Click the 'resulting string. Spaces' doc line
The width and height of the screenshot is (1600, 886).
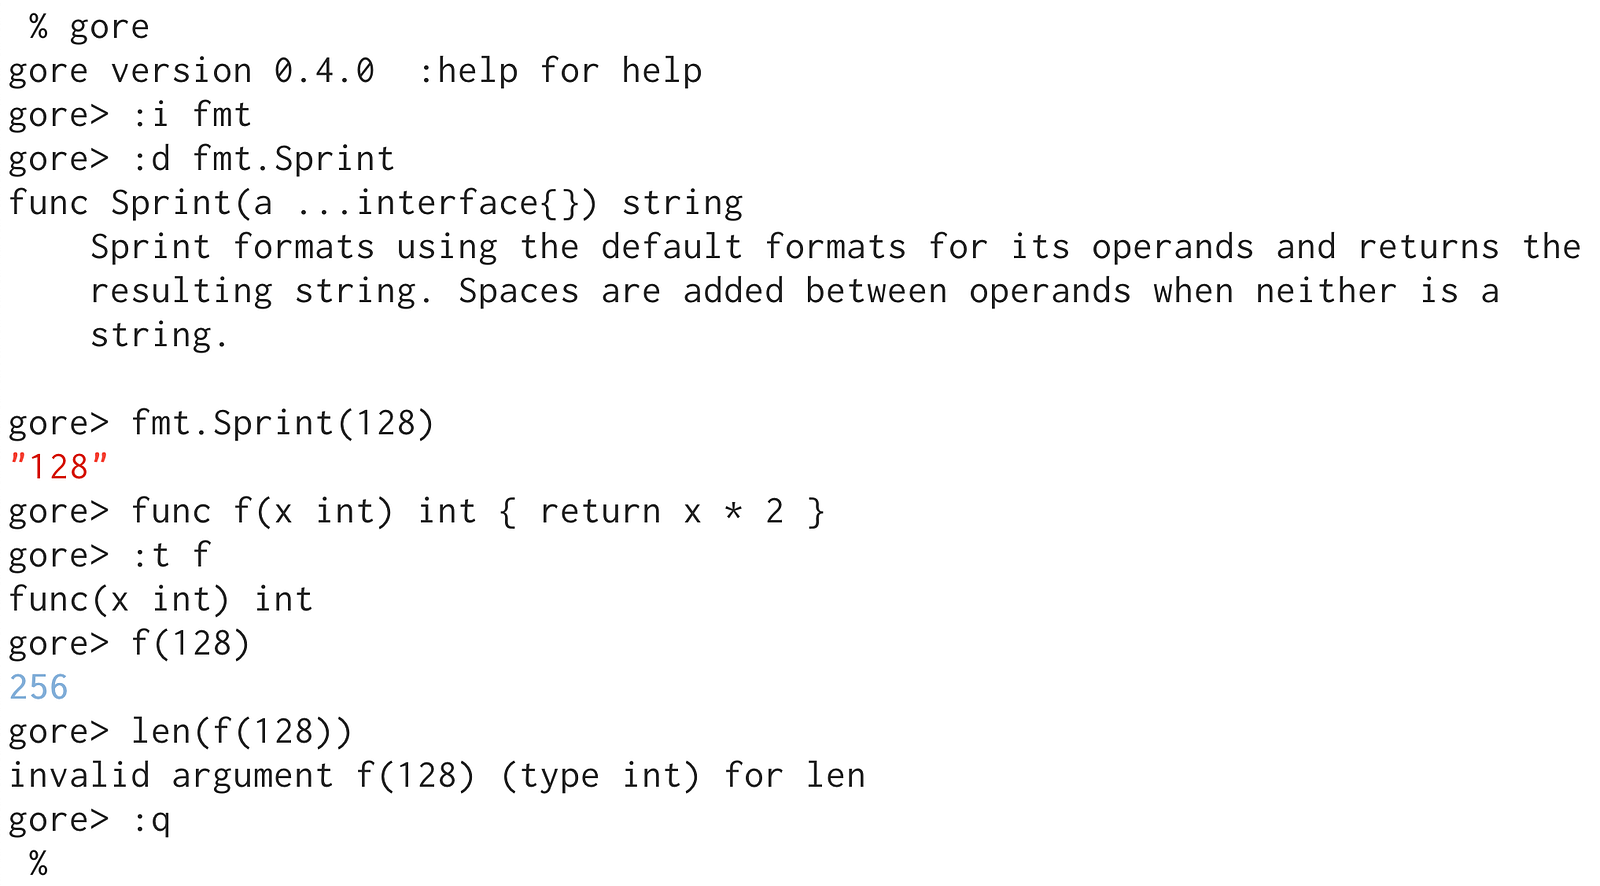(795, 291)
